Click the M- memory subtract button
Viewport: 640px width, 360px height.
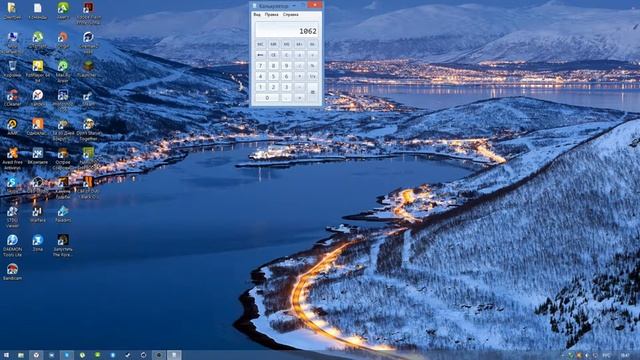tap(313, 44)
